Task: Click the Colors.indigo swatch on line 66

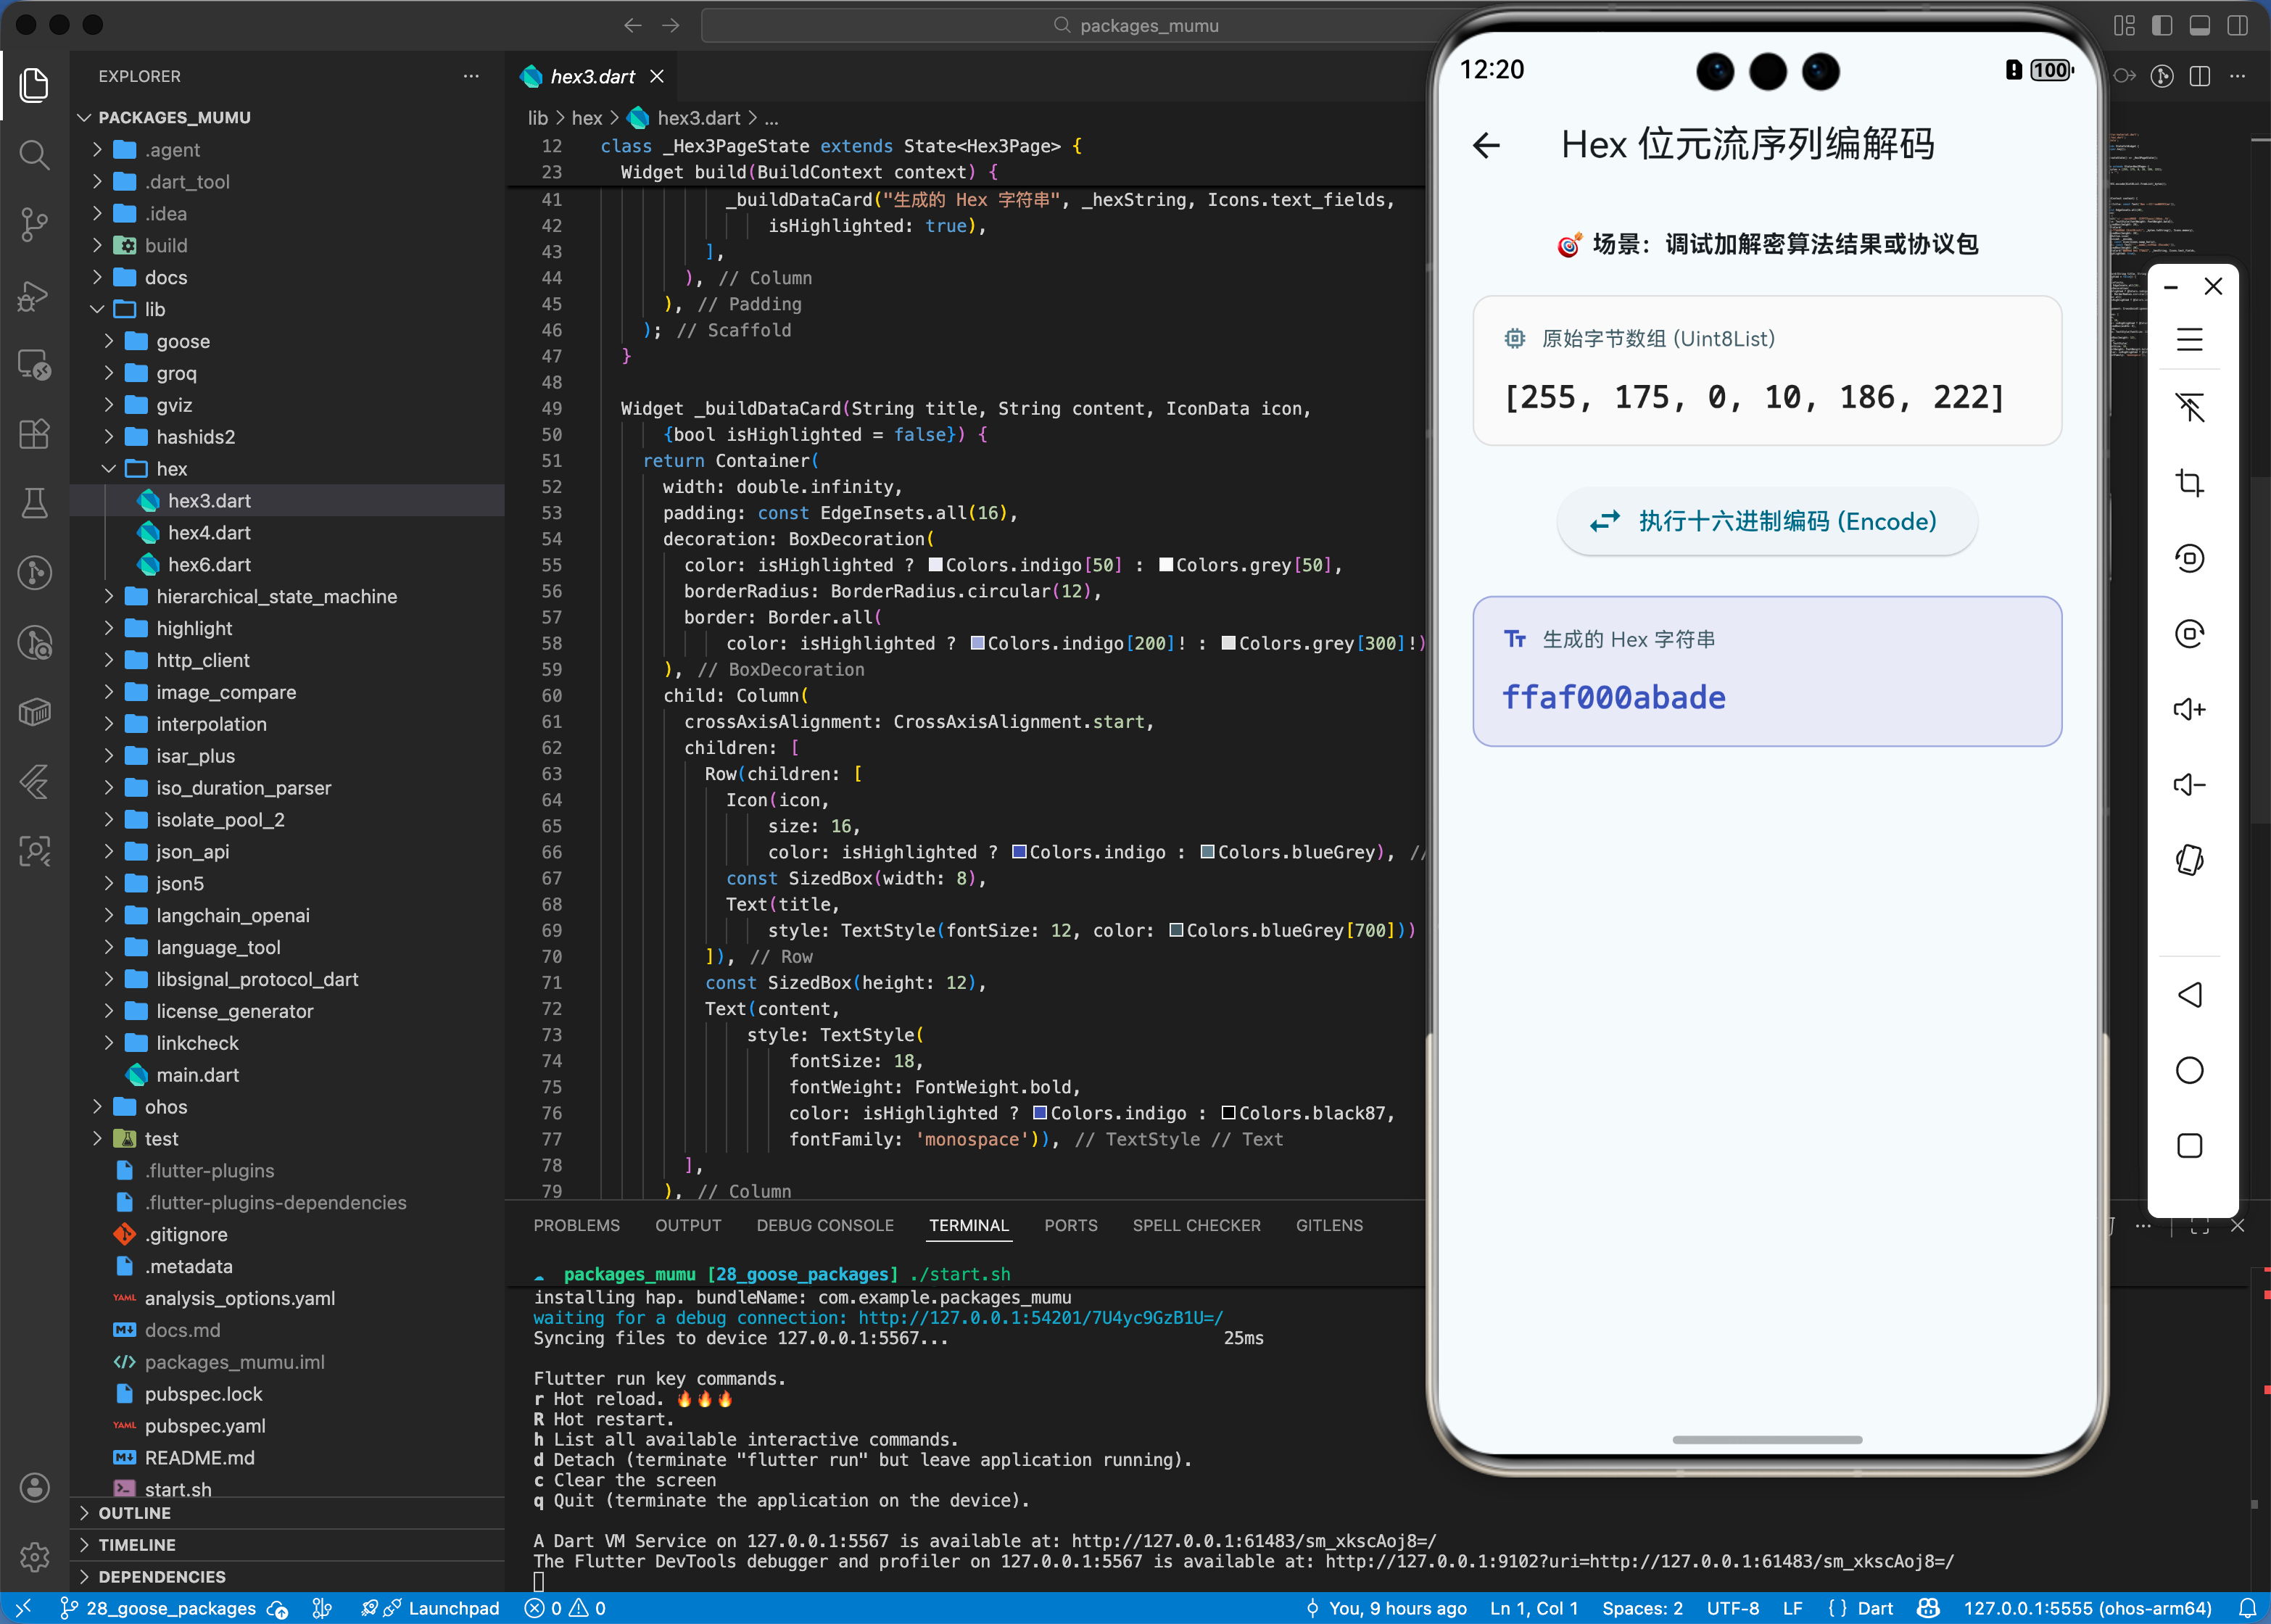Action: pyautogui.click(x=1019, y=852)
